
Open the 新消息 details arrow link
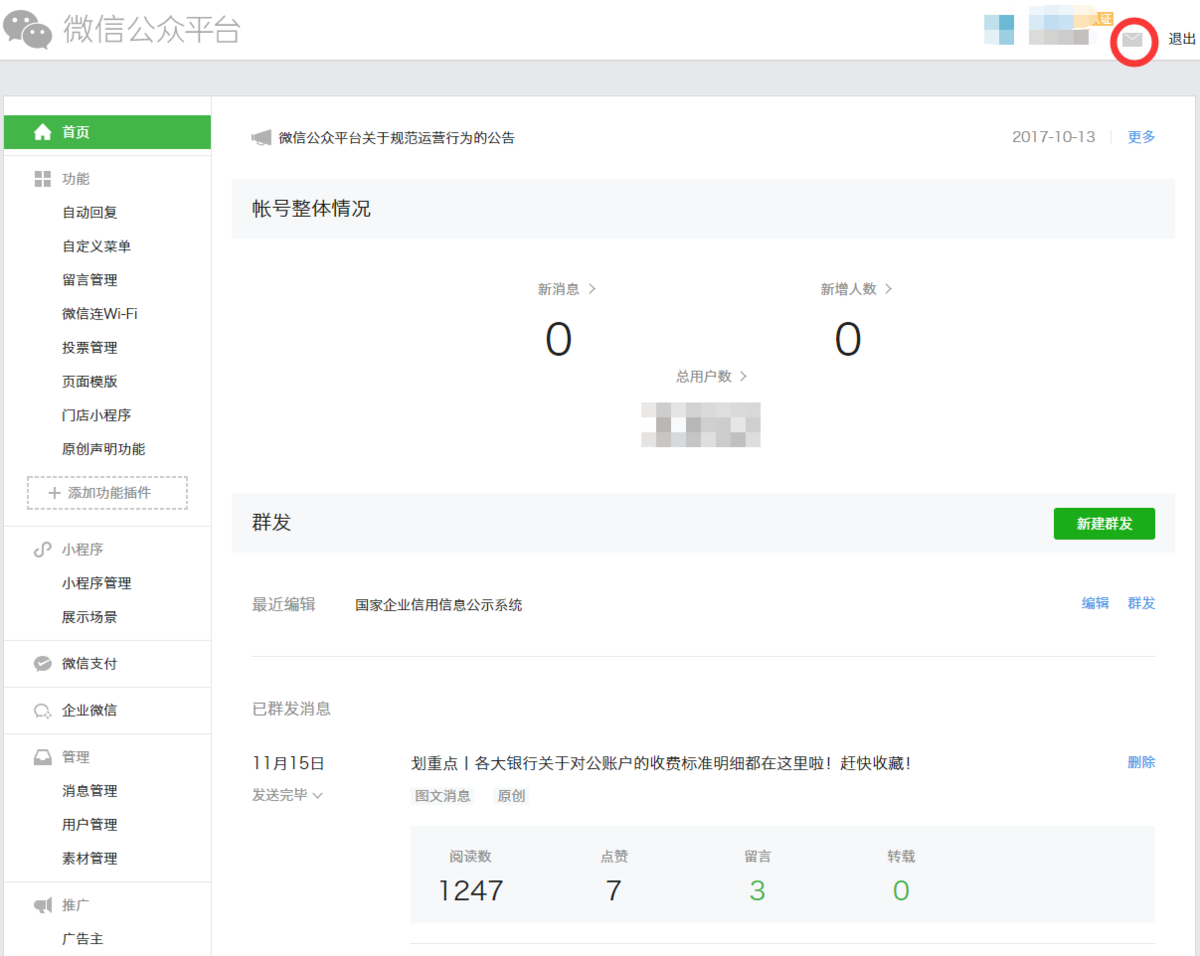pos(567,289)
